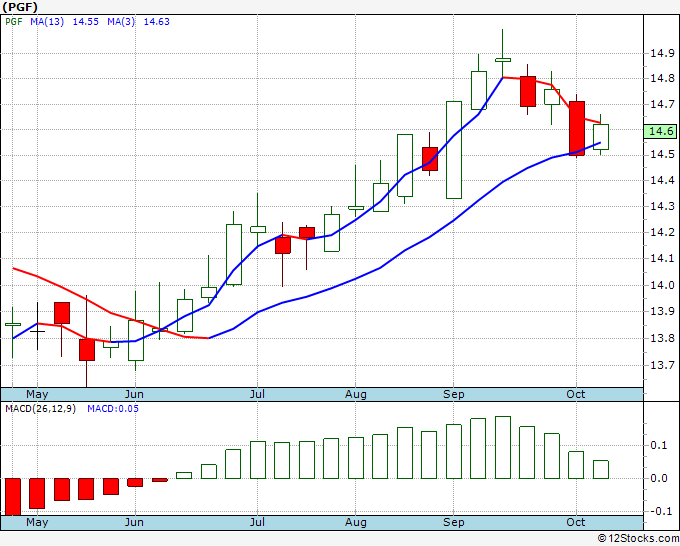This screenshot has width=680, height=546.
Task: Click the 12Stocks.com copyright link
Action: click(x=638, y=538)
